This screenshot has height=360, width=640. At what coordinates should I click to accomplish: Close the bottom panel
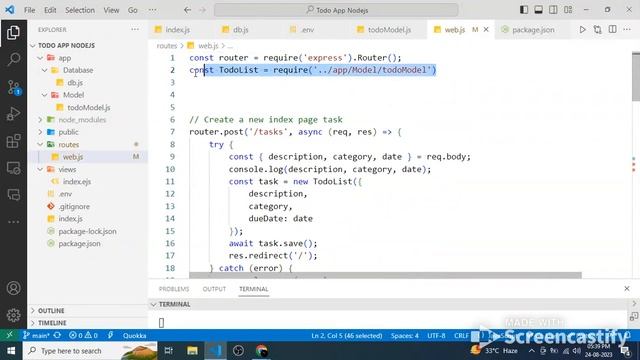[x=627, y=289]
